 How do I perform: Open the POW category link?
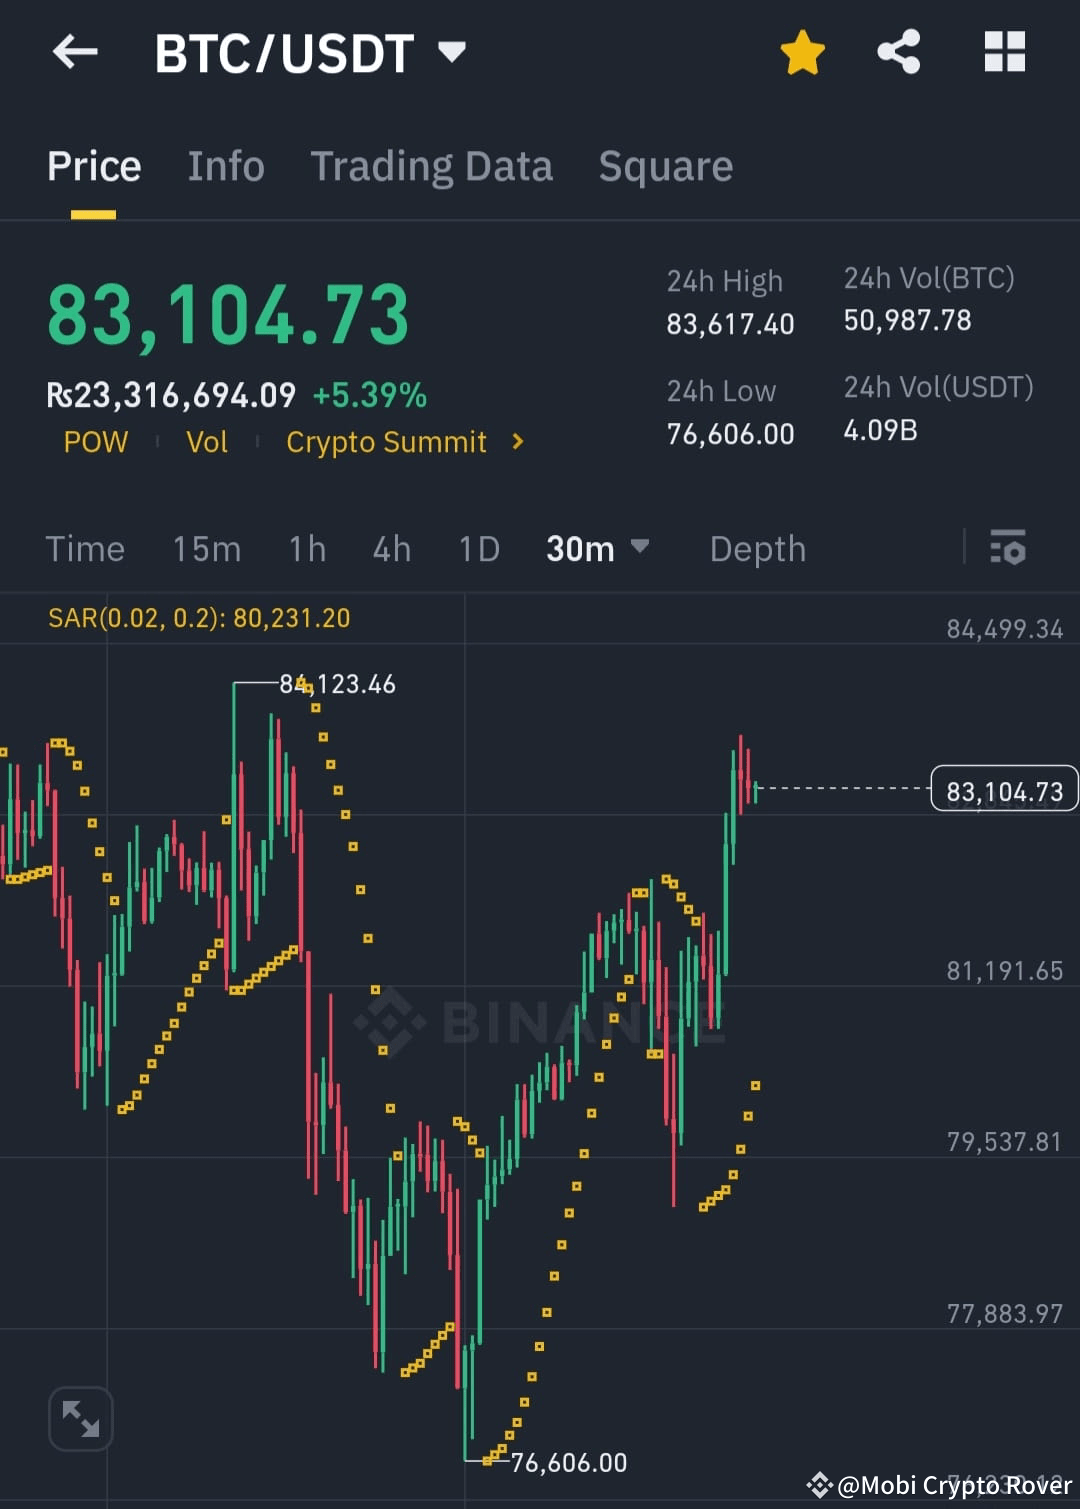(96, 441)
